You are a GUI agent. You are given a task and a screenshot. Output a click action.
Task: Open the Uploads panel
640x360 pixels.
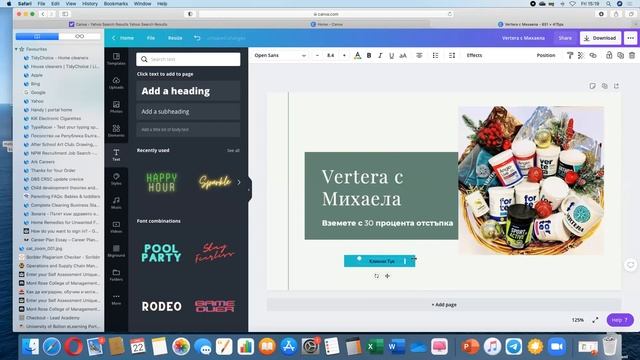(116, 83)
